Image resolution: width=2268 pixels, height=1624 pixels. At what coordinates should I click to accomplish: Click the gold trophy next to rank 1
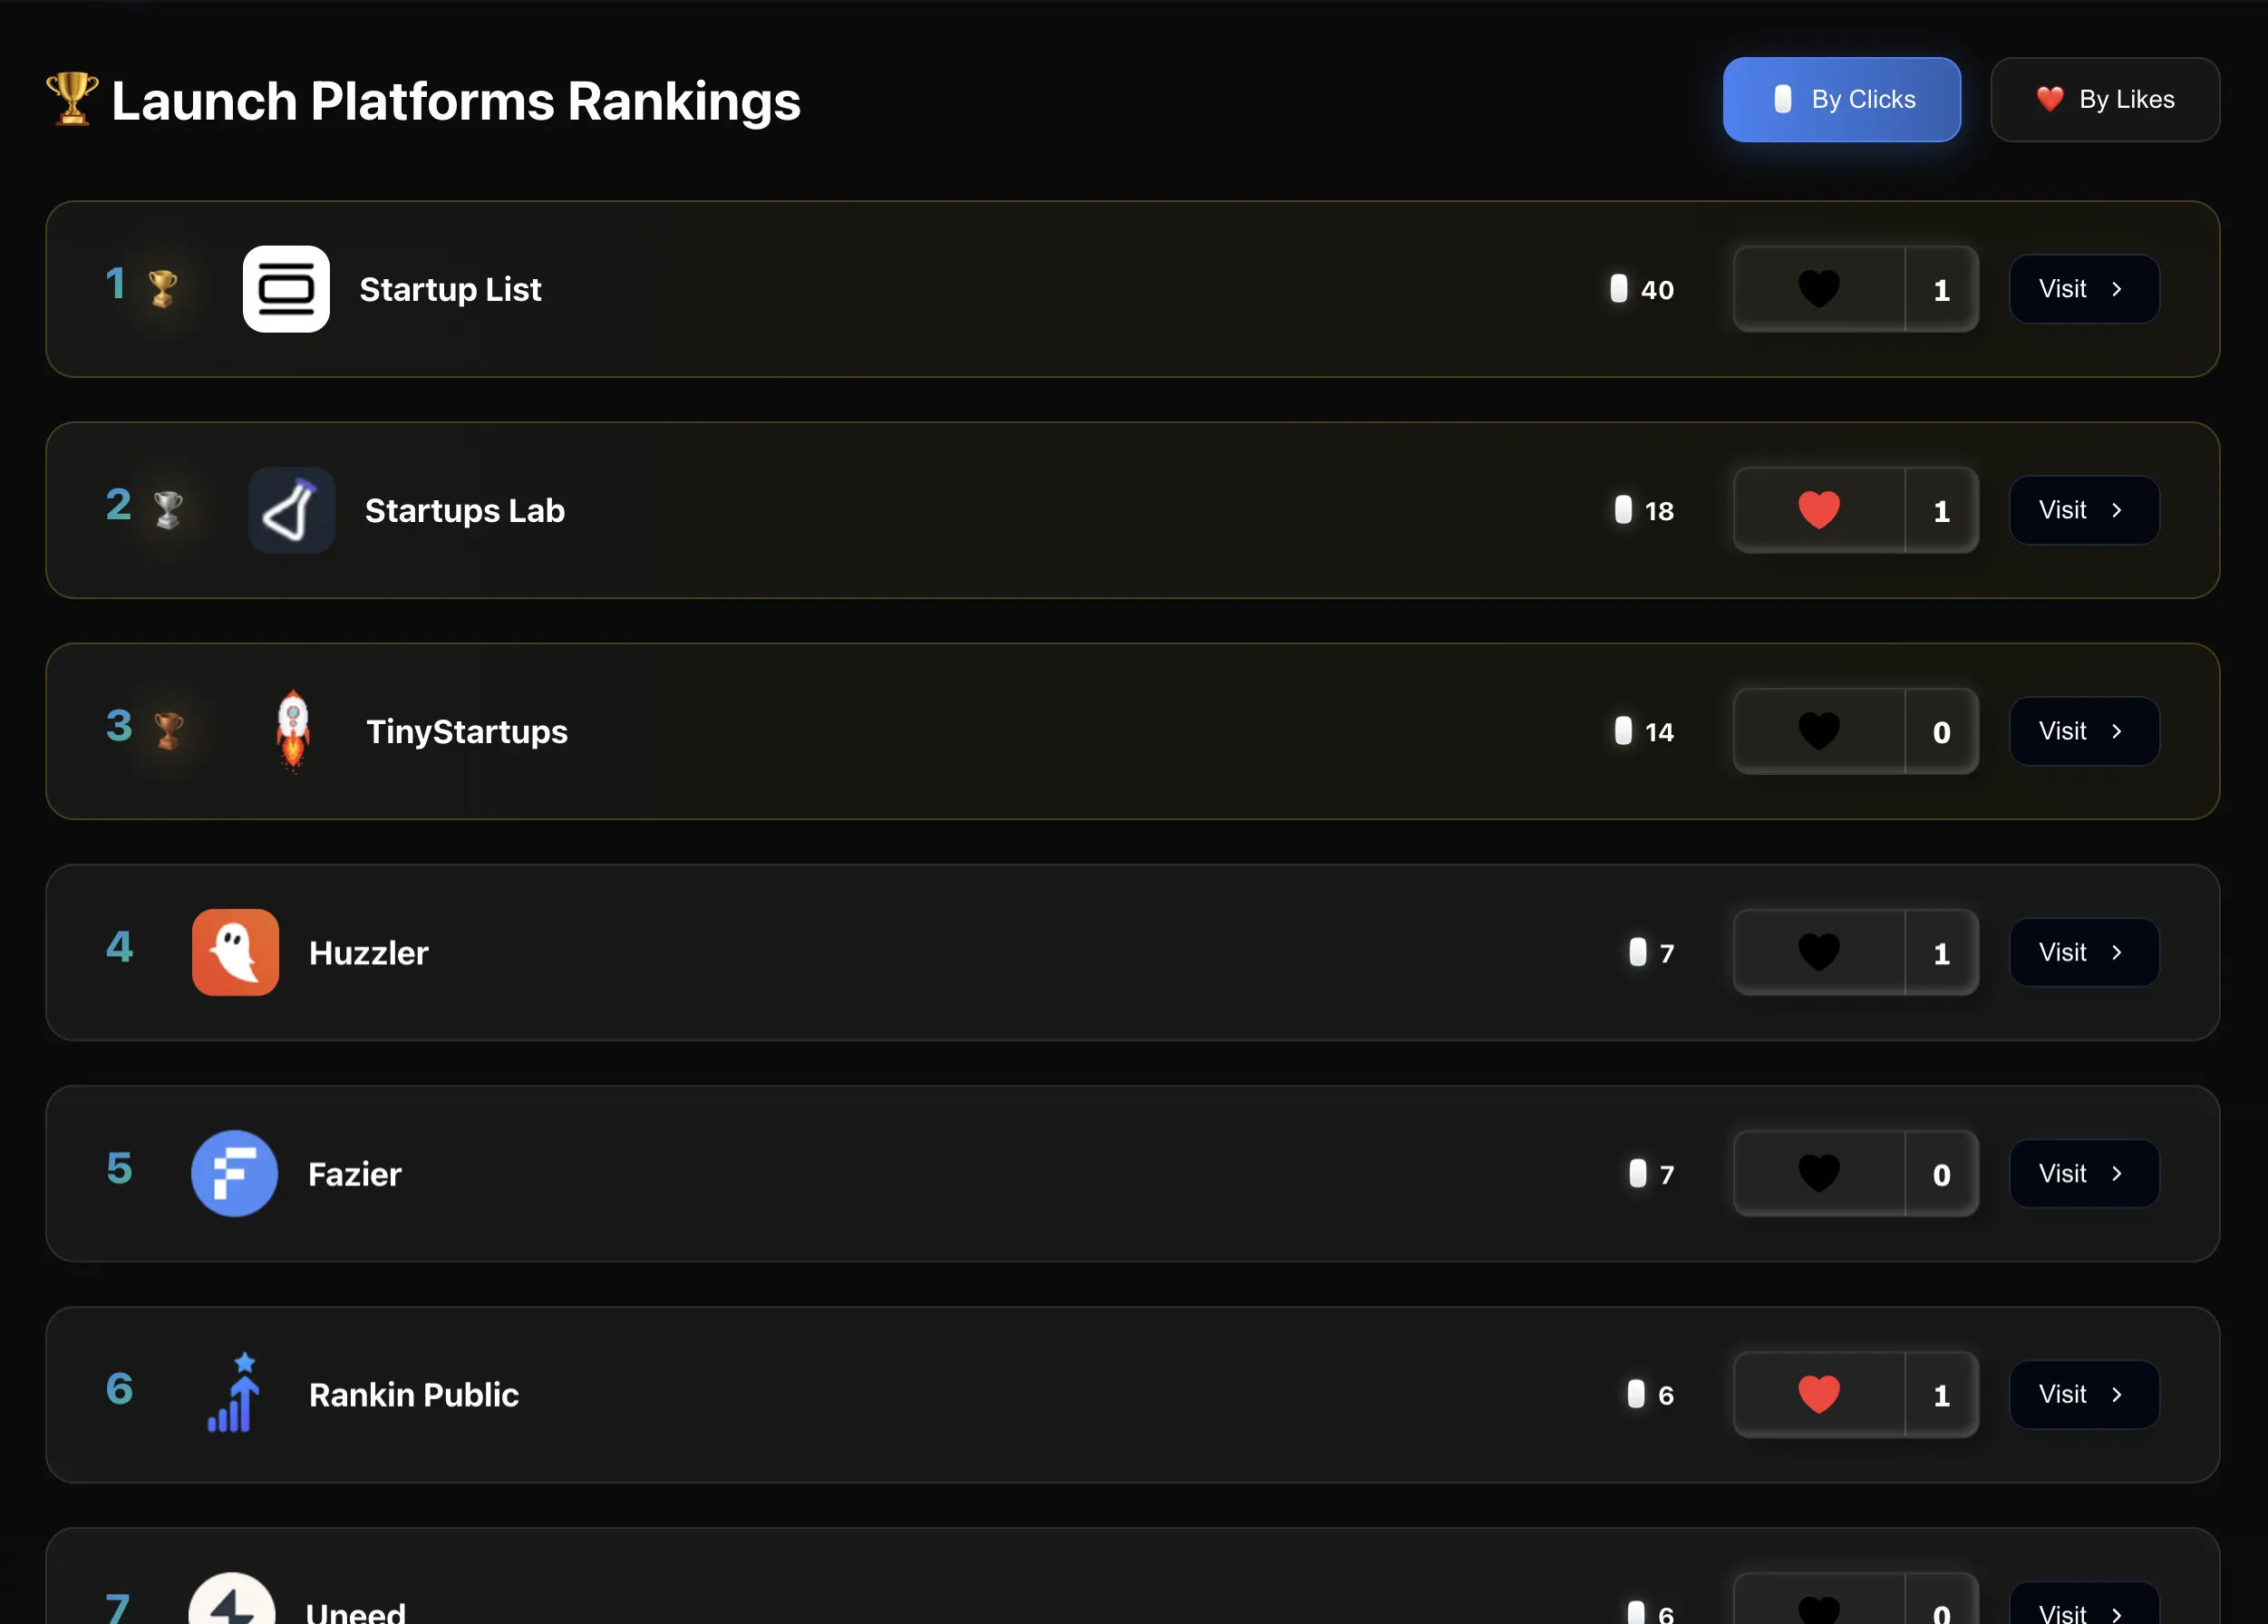point(163,289)
